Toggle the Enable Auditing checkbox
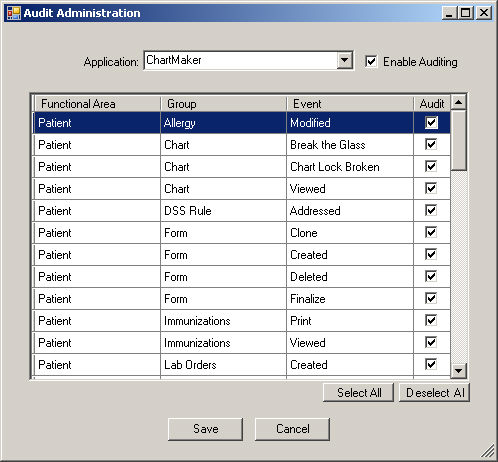The width and height of the screenshot is (498, 462). (x=371, y=62)
